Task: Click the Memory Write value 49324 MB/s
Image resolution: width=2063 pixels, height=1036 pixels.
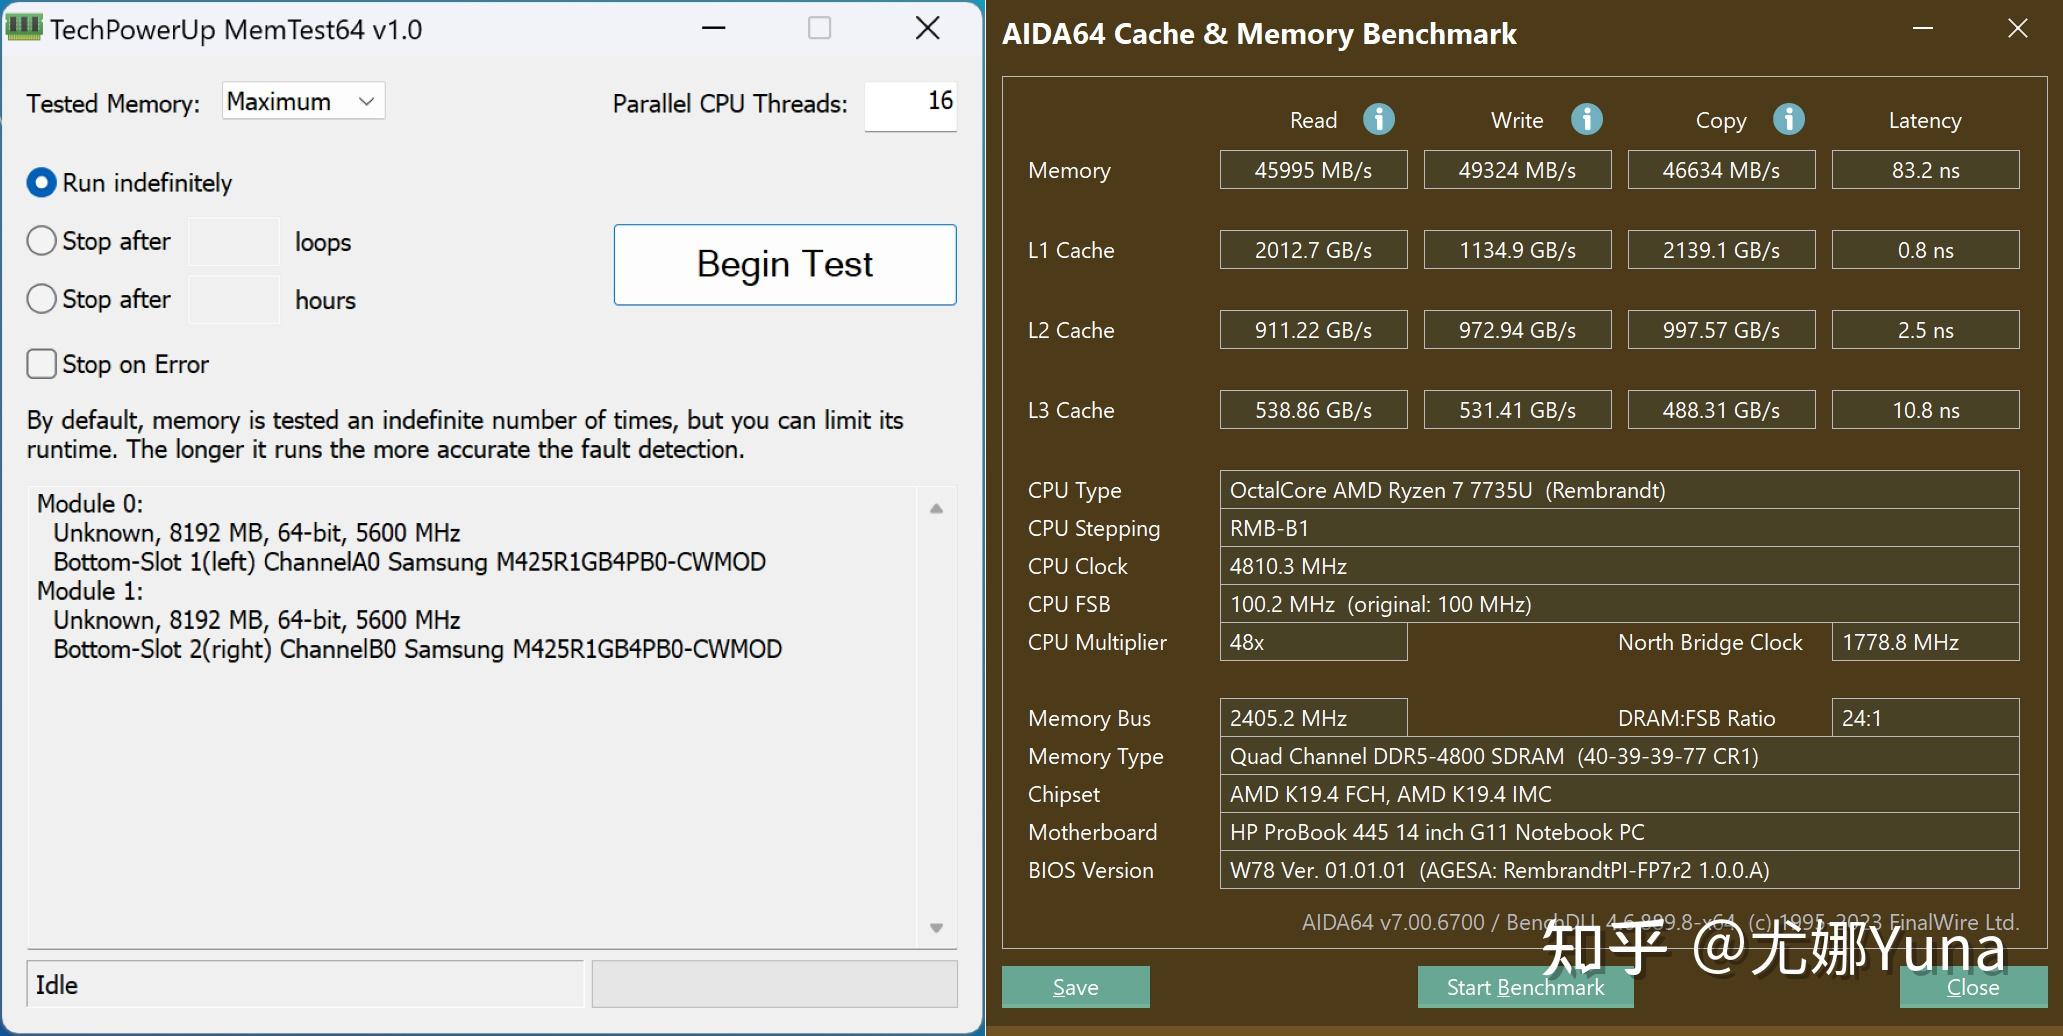Action: tap(1517, 170)
